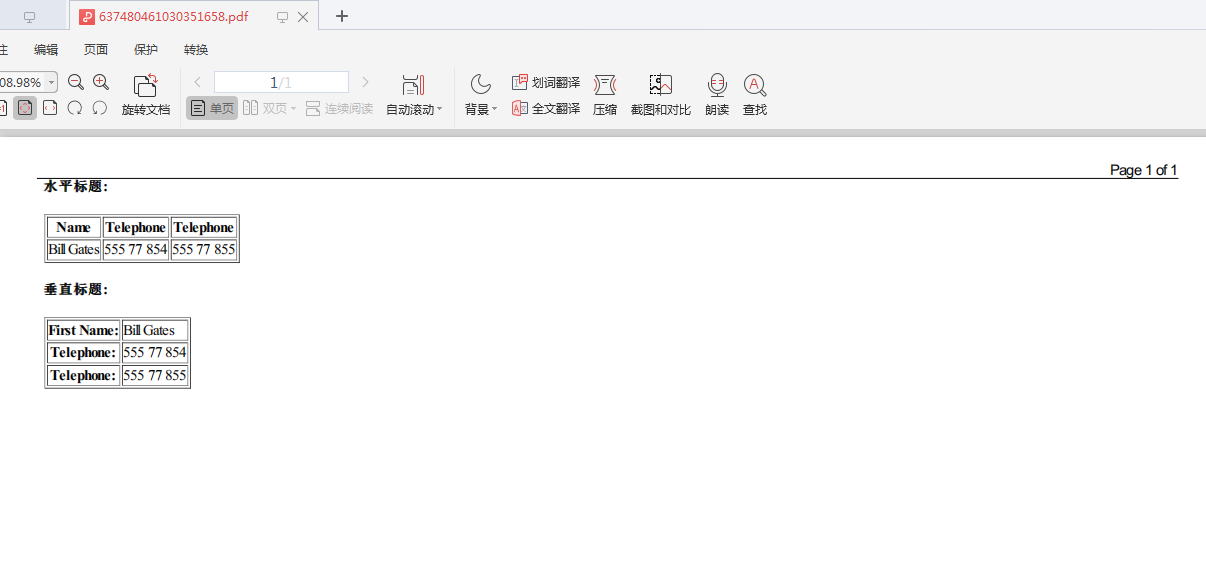Expand the 双页 dropdown arrow
The height and width of the screenshot is (578, 1206).
[x=293, y=109]
